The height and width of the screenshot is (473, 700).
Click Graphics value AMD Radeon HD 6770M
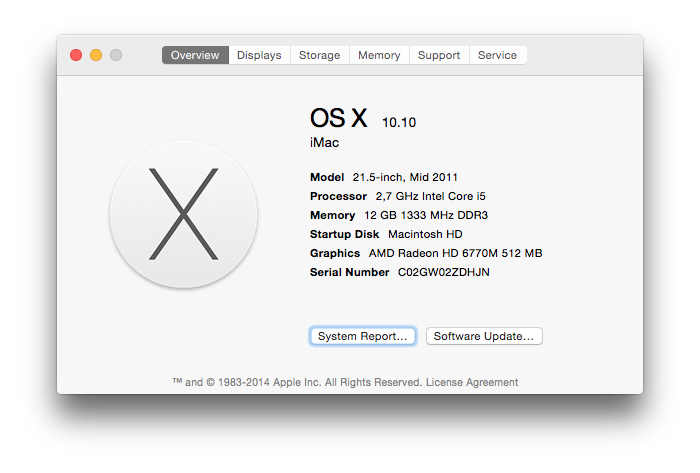click(455, 253)
